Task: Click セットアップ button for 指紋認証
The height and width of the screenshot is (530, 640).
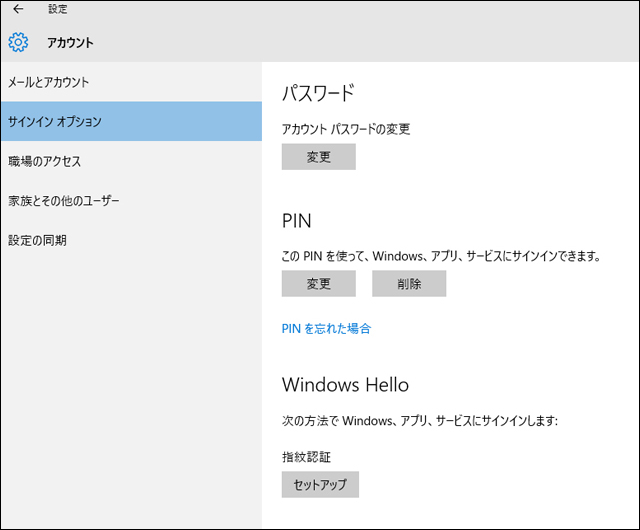Action: pyautogui.click(x=319, y=485)
